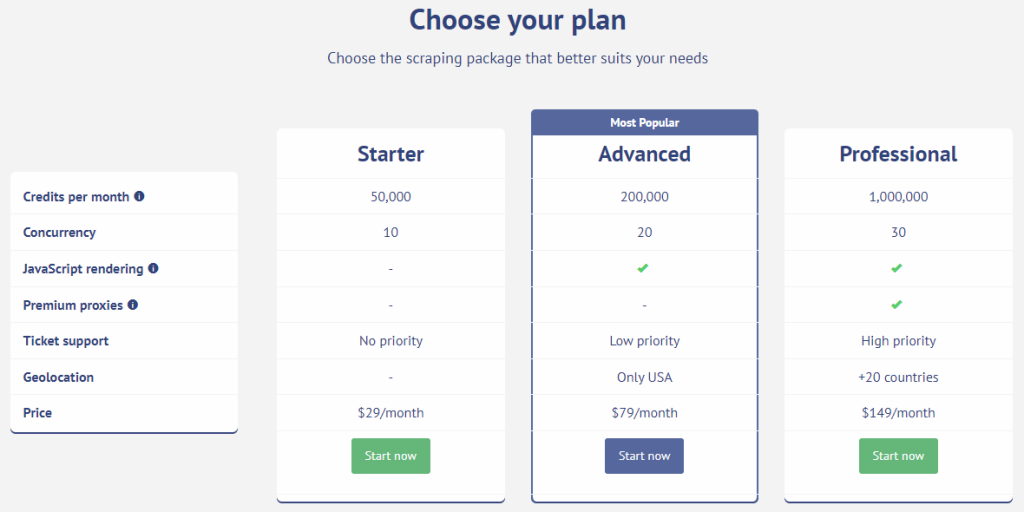Screen dimensions: 1024x512
Task: Click JavaScript rendering checkmark in Professional column
Action: click(x=897, y=268)
